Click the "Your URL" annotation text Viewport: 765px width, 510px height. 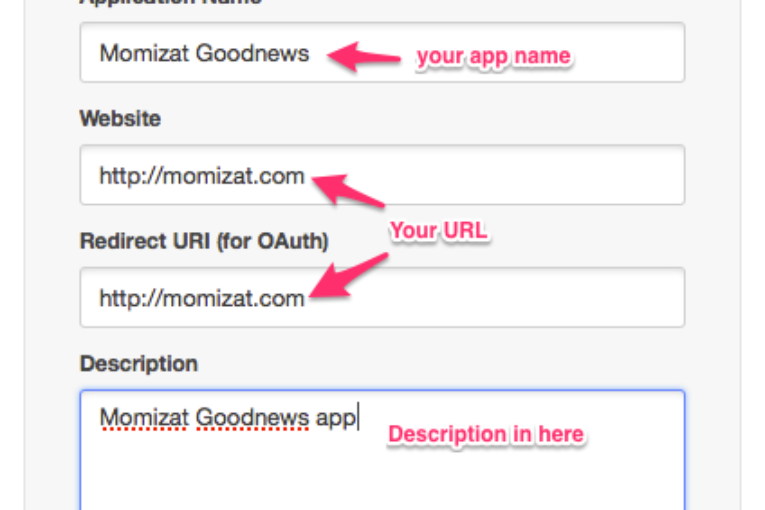(438, 231)
